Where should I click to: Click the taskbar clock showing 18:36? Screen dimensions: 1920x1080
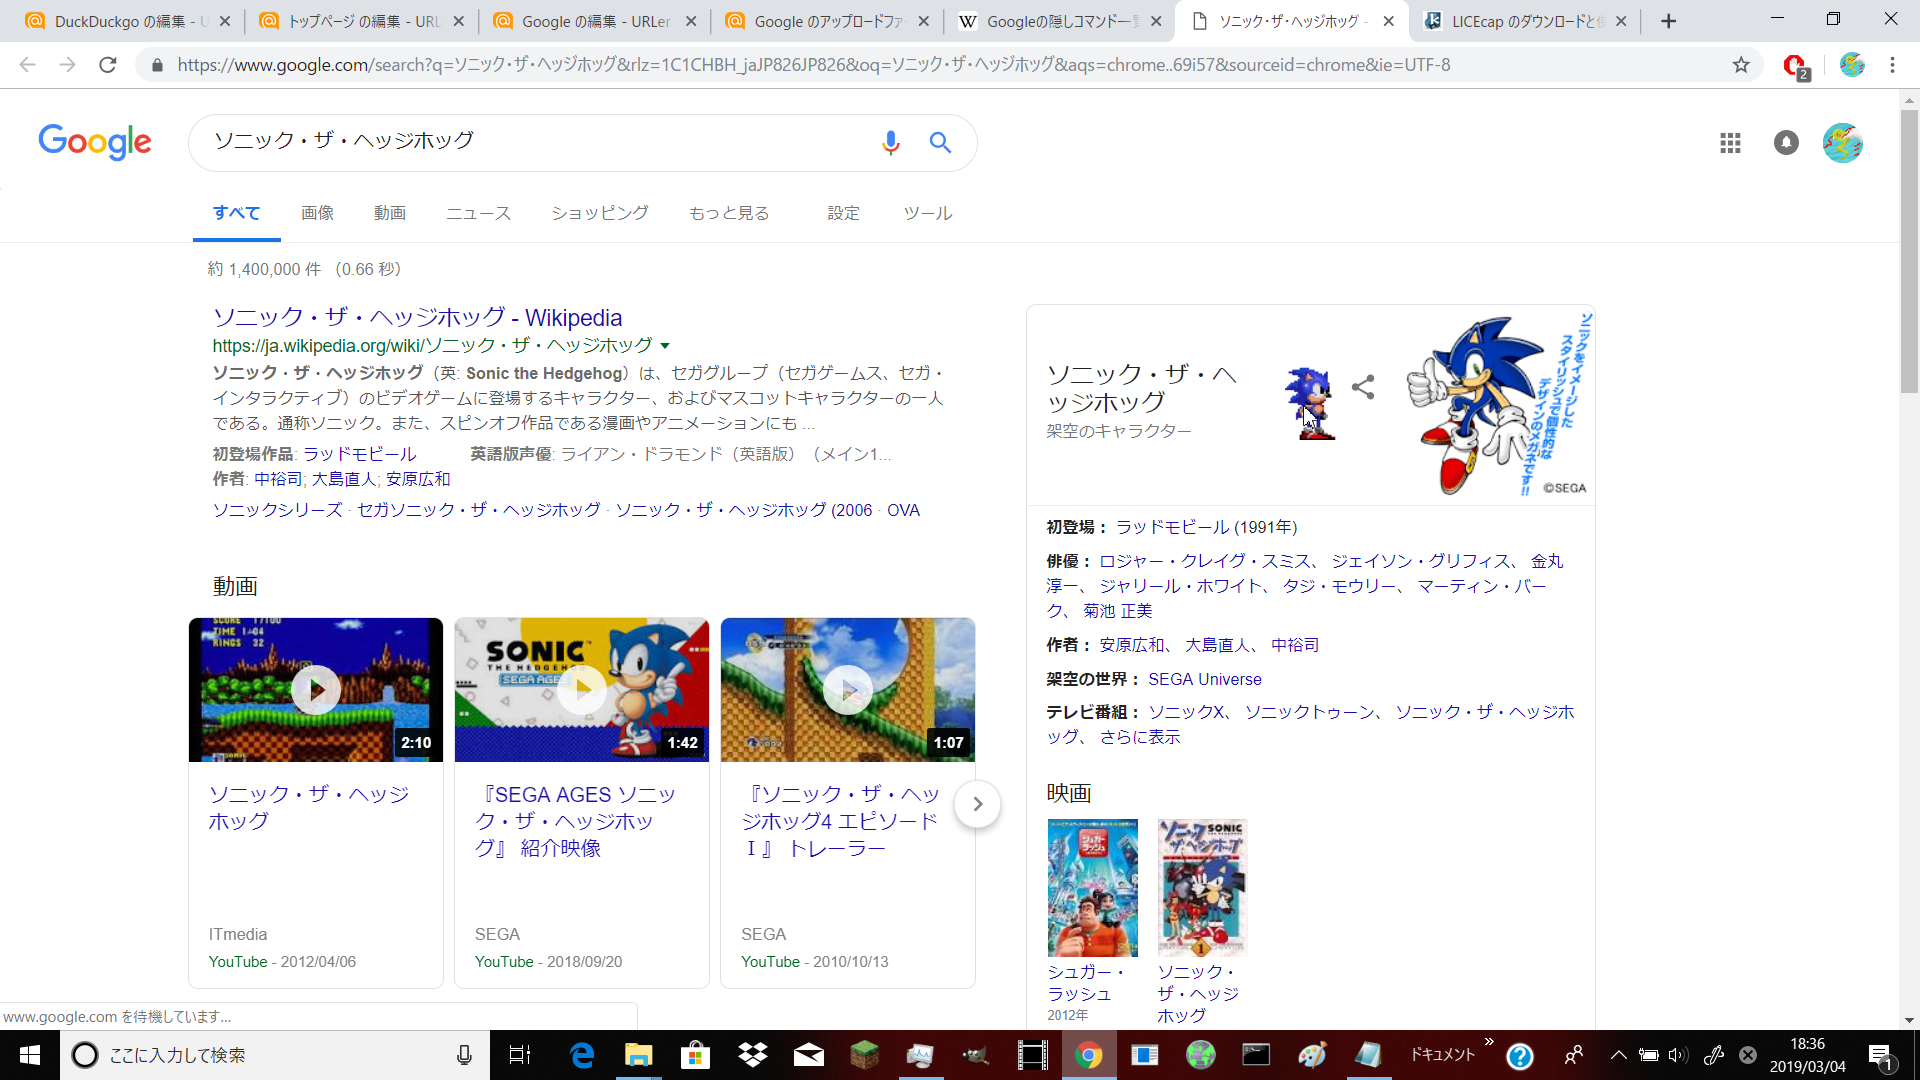pyautogui.click(x=1807, y=1055)
